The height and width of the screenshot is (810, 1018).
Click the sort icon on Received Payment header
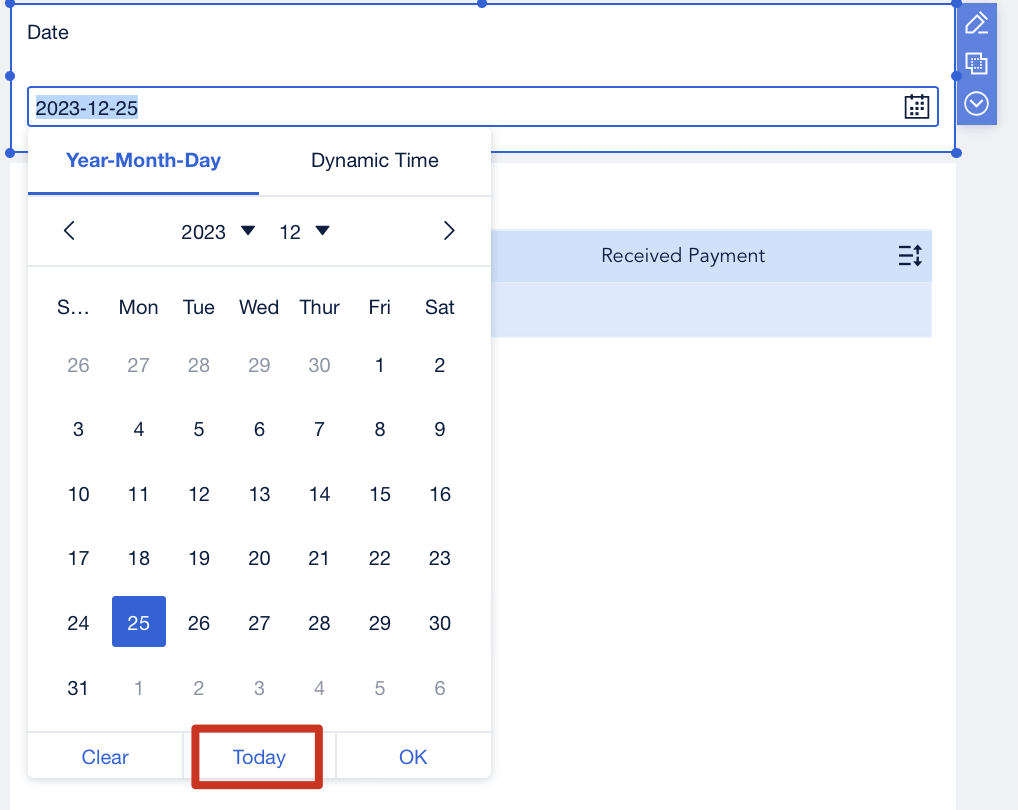910,255
